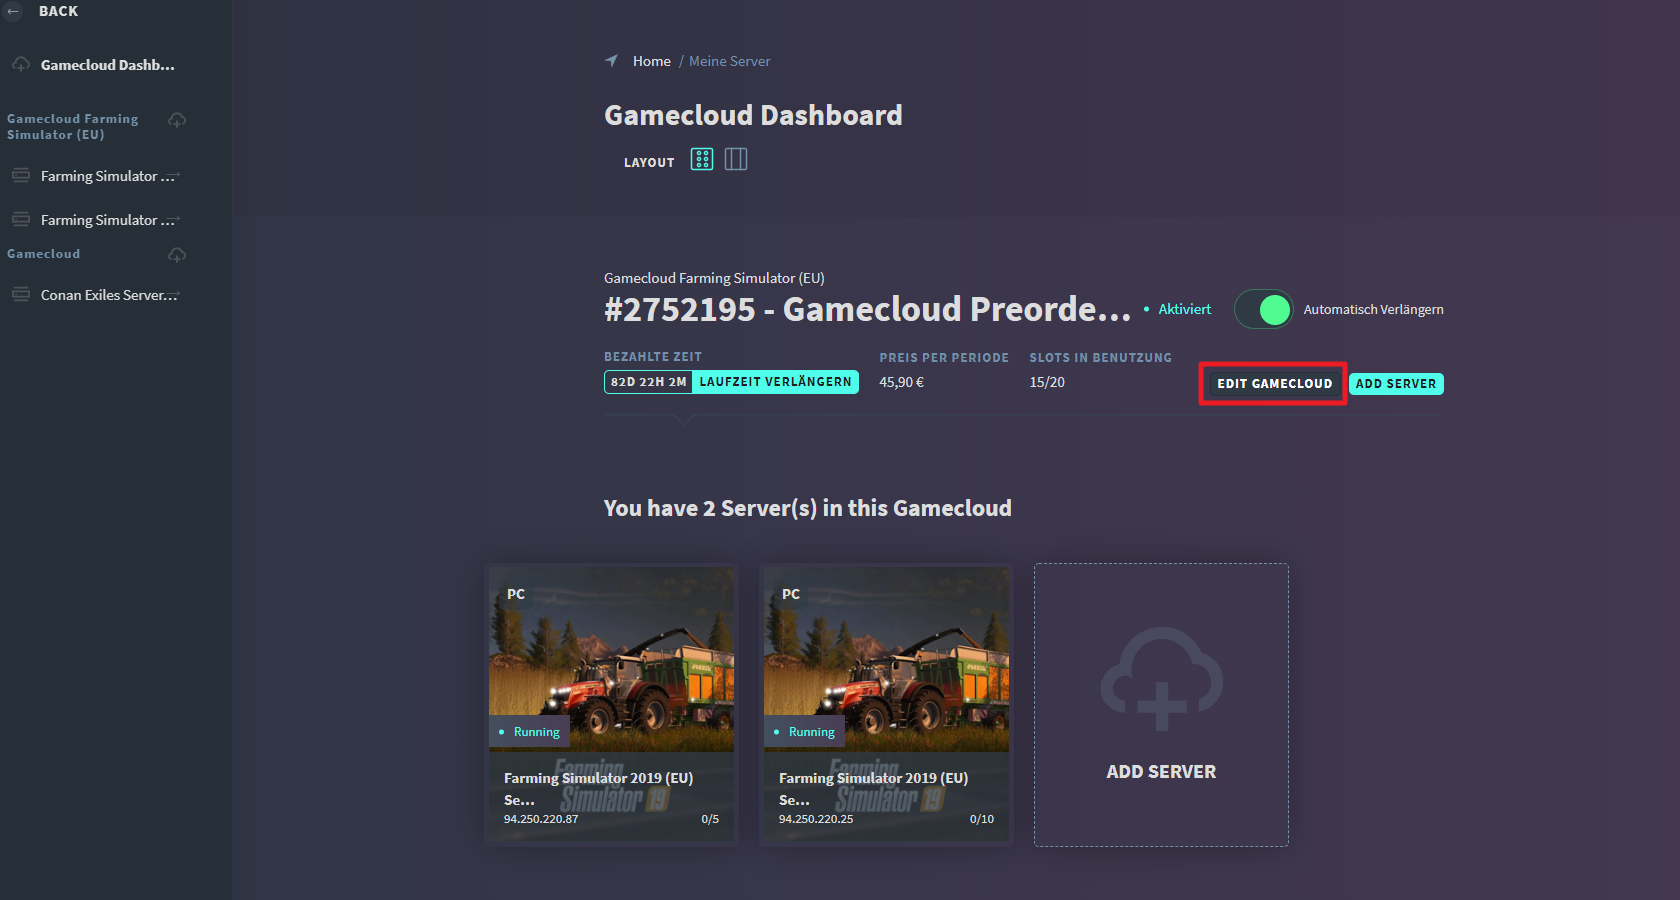Click the ADD SERVER button next to edit
Image resolution: width=1680 pixels, height=900 pixels.
tap(1396, 383)
